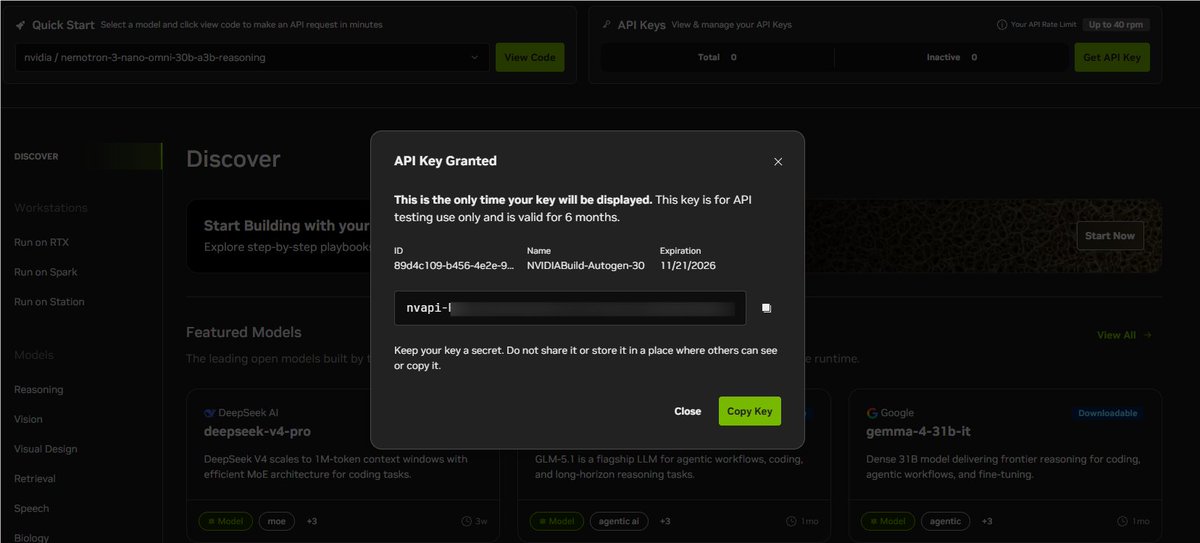1200x543 pixels.
Task: Open the View All link
Action: pyautogui.click(x=1124, y=335)
